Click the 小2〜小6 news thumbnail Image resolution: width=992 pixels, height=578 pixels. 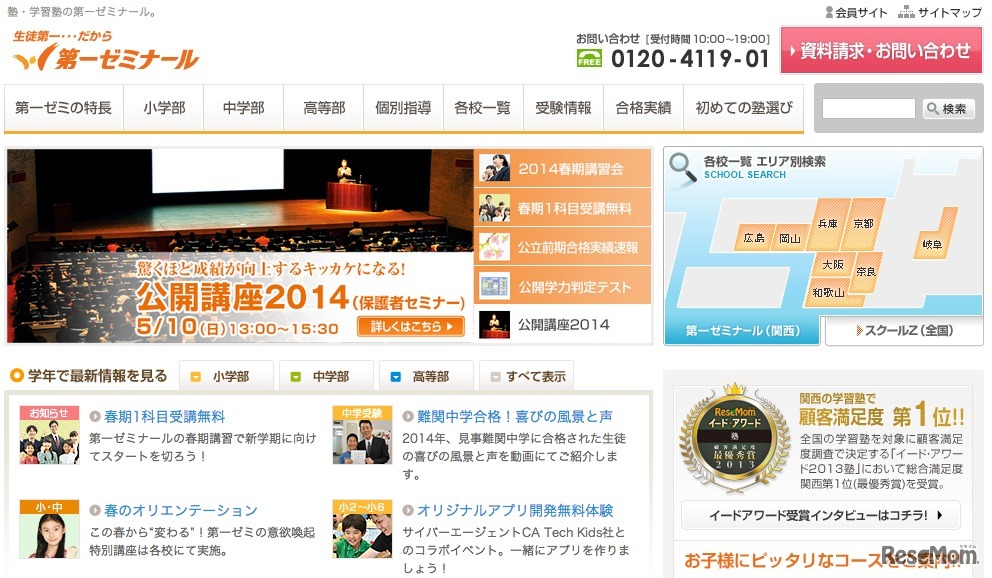pyautogui.click(x=363, y=529)
